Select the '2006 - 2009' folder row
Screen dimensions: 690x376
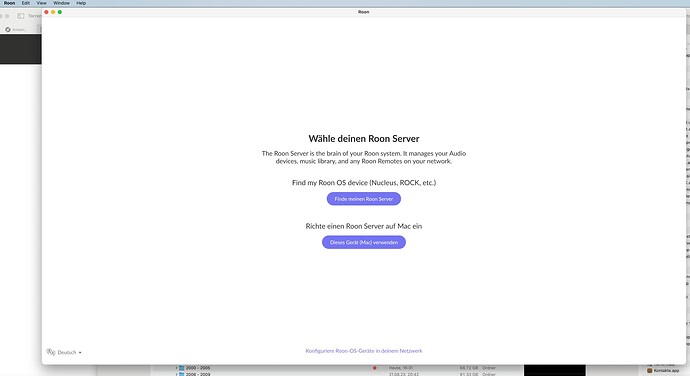click(x=337, y=374)
